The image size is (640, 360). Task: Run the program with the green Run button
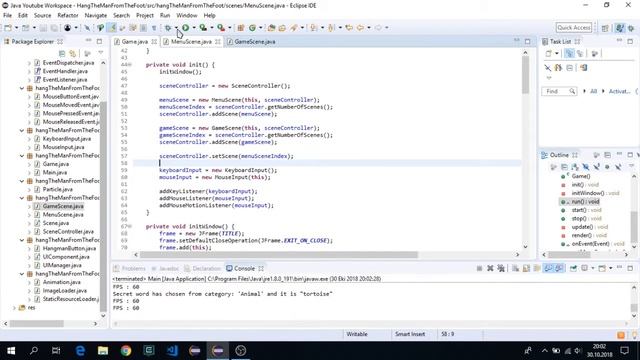click(185, 28)
